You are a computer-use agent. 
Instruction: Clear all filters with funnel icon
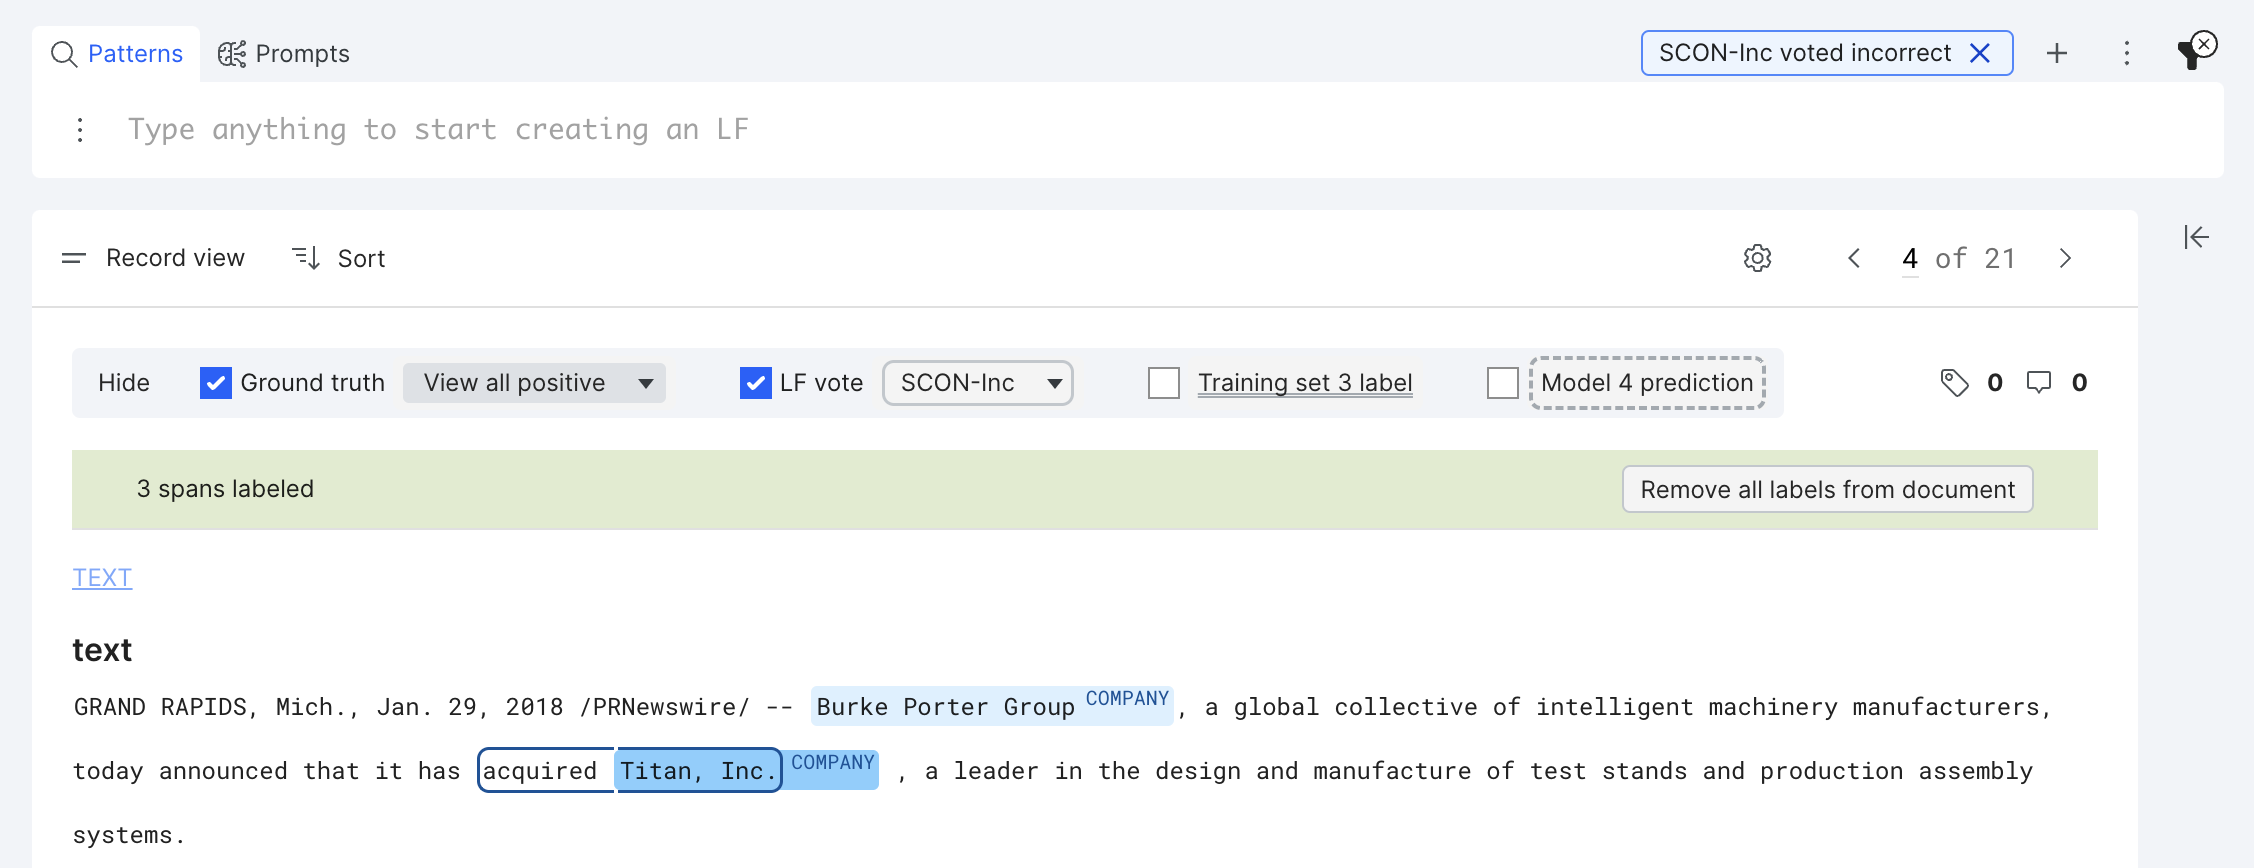[x=2197, y=50]
